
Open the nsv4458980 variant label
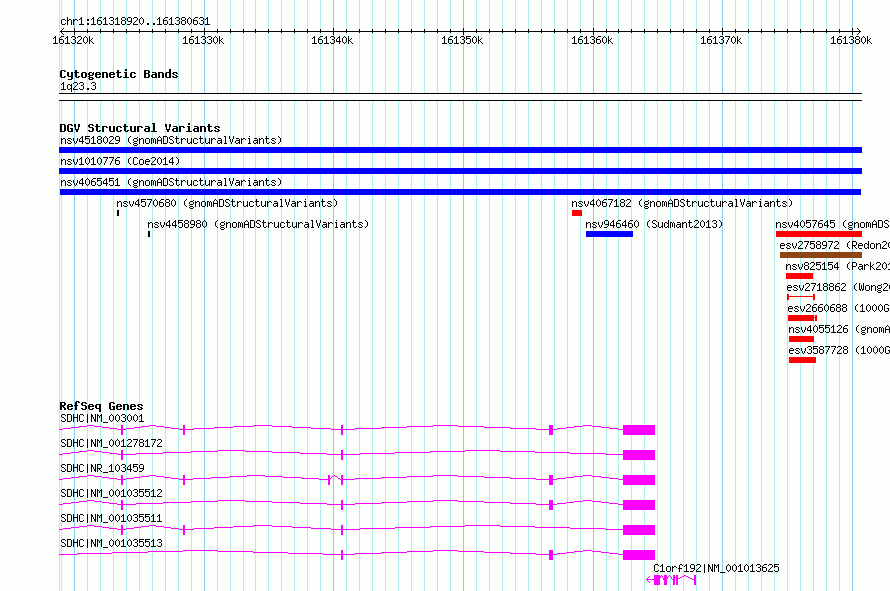tap(258, 224)
